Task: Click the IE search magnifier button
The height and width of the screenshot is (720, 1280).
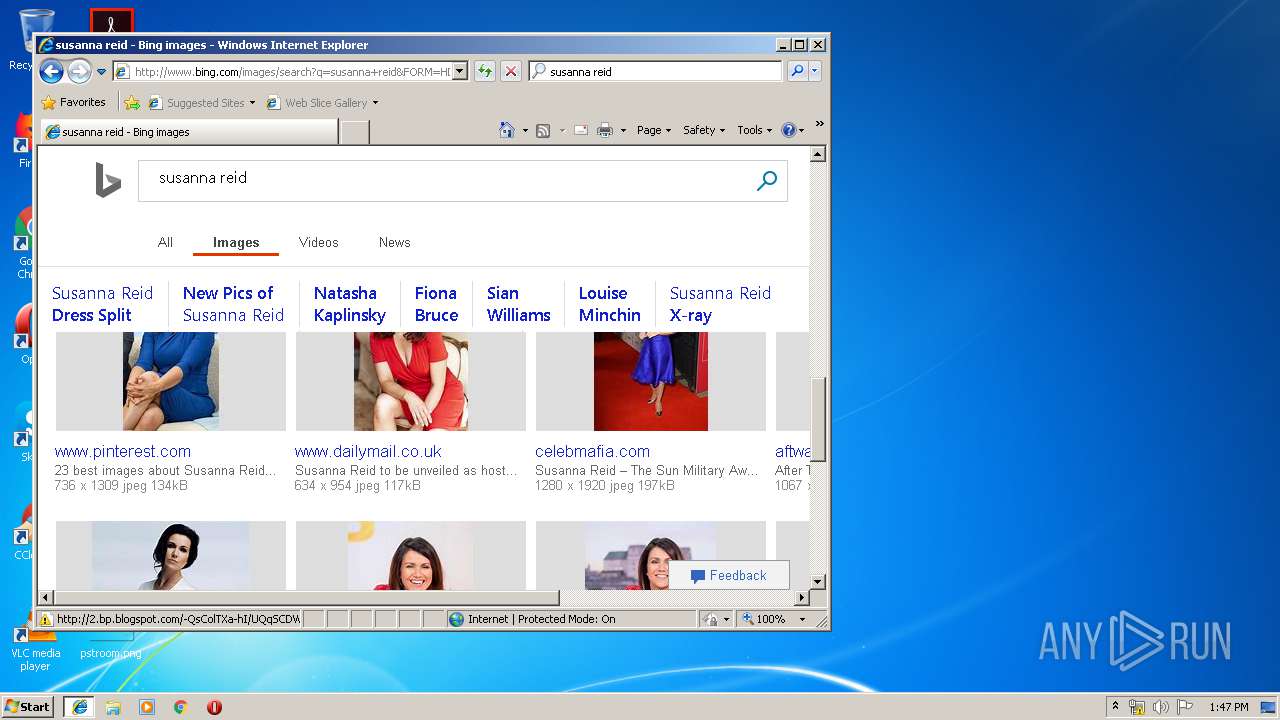Action: (797, 71)
